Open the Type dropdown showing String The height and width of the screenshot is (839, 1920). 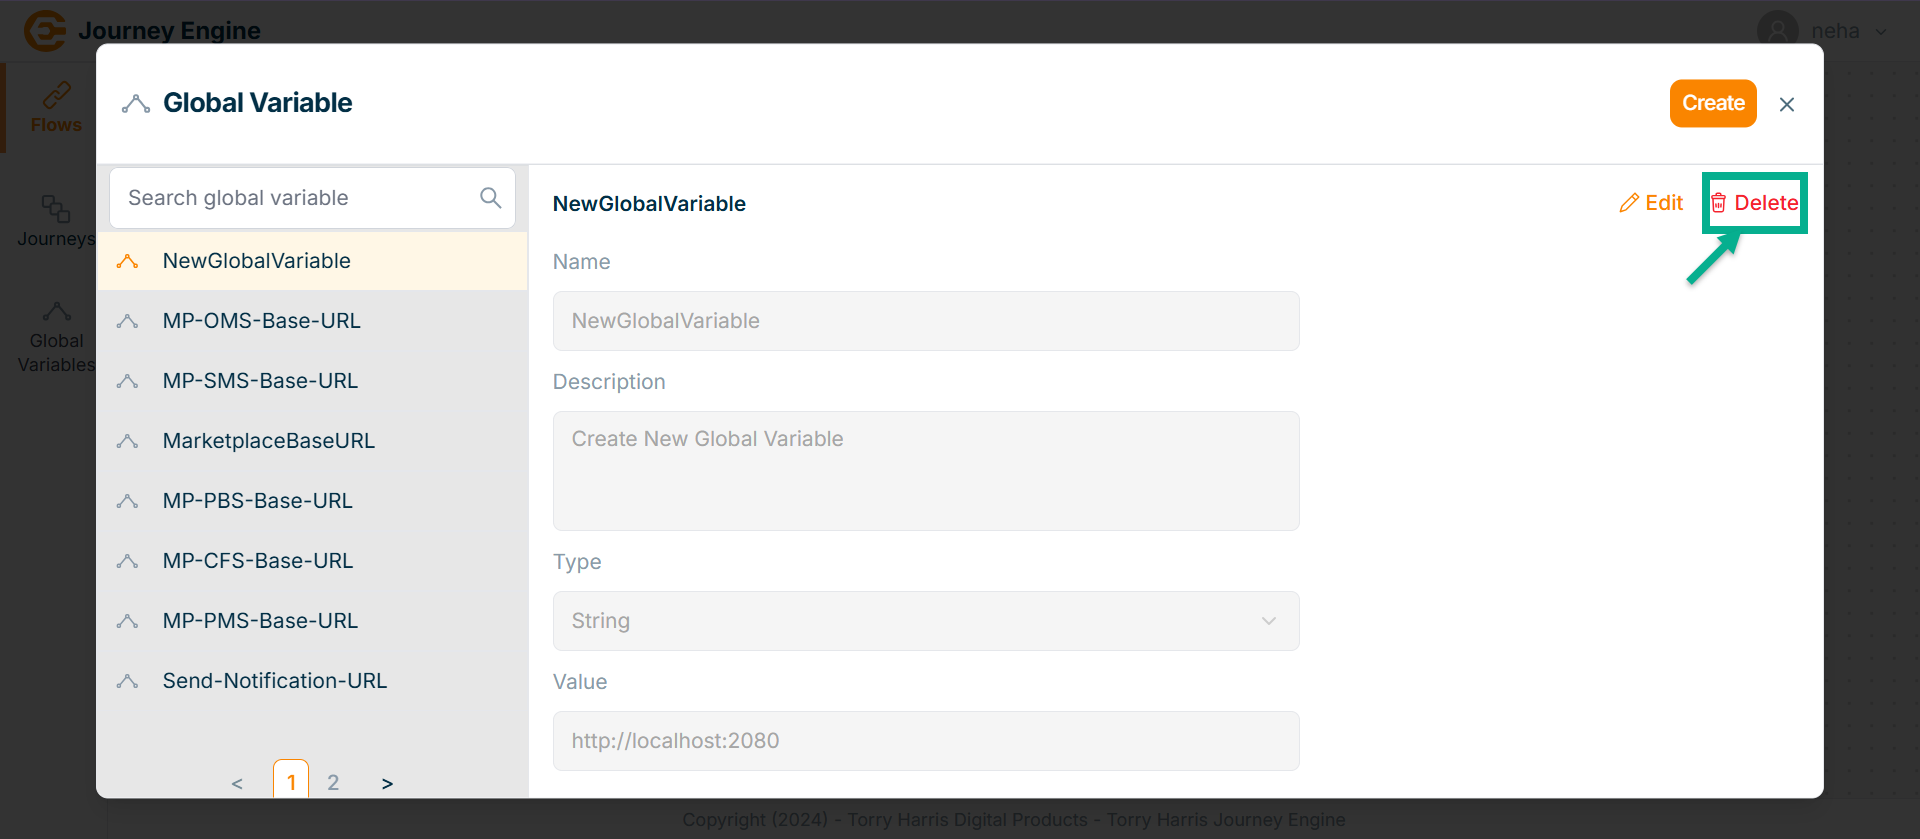click(925, 621)
